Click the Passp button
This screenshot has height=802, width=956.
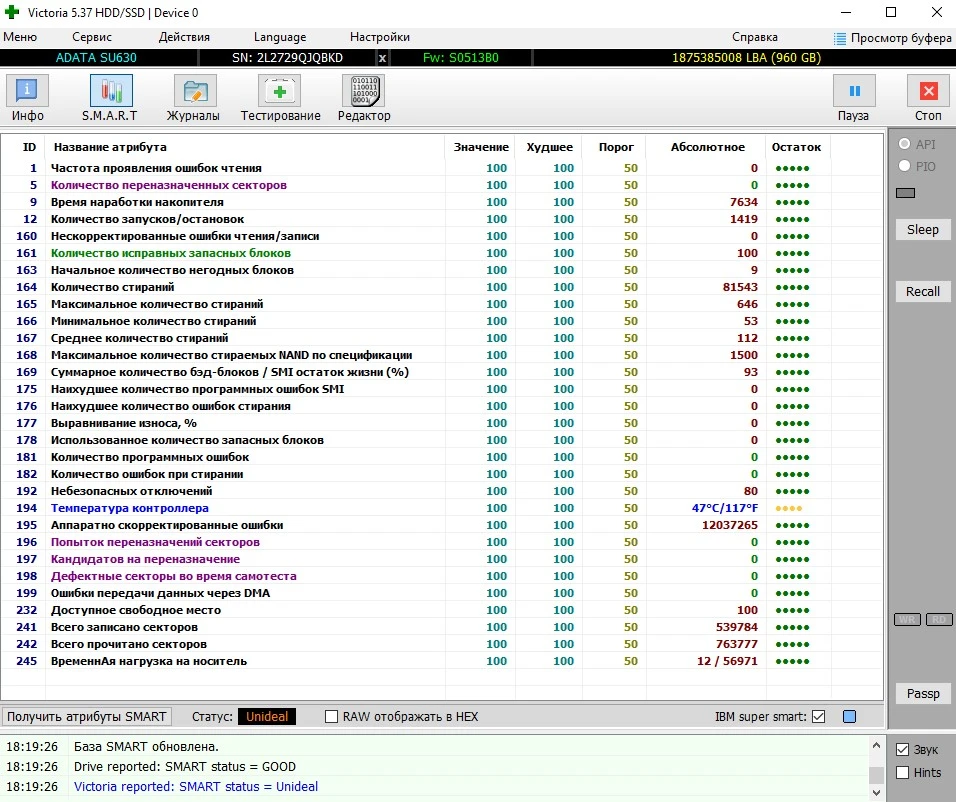click(922, 693)
